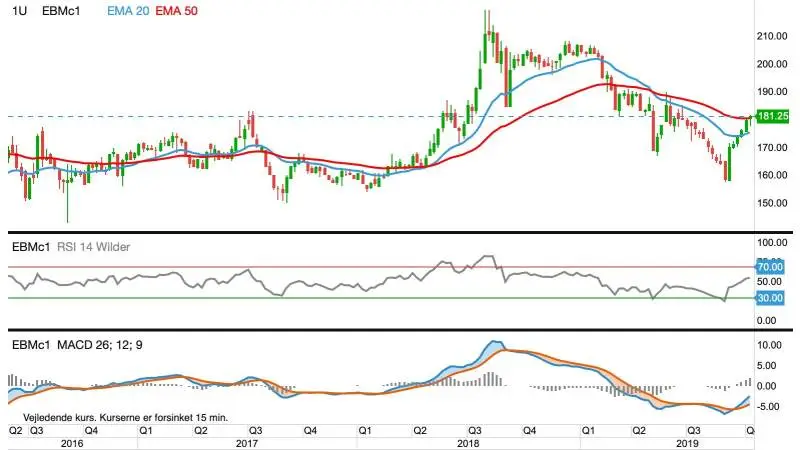Click the green 181.25 current price tag
This screenshot has height=450, width=800.
pyautogui.click(x=772, y=116)
